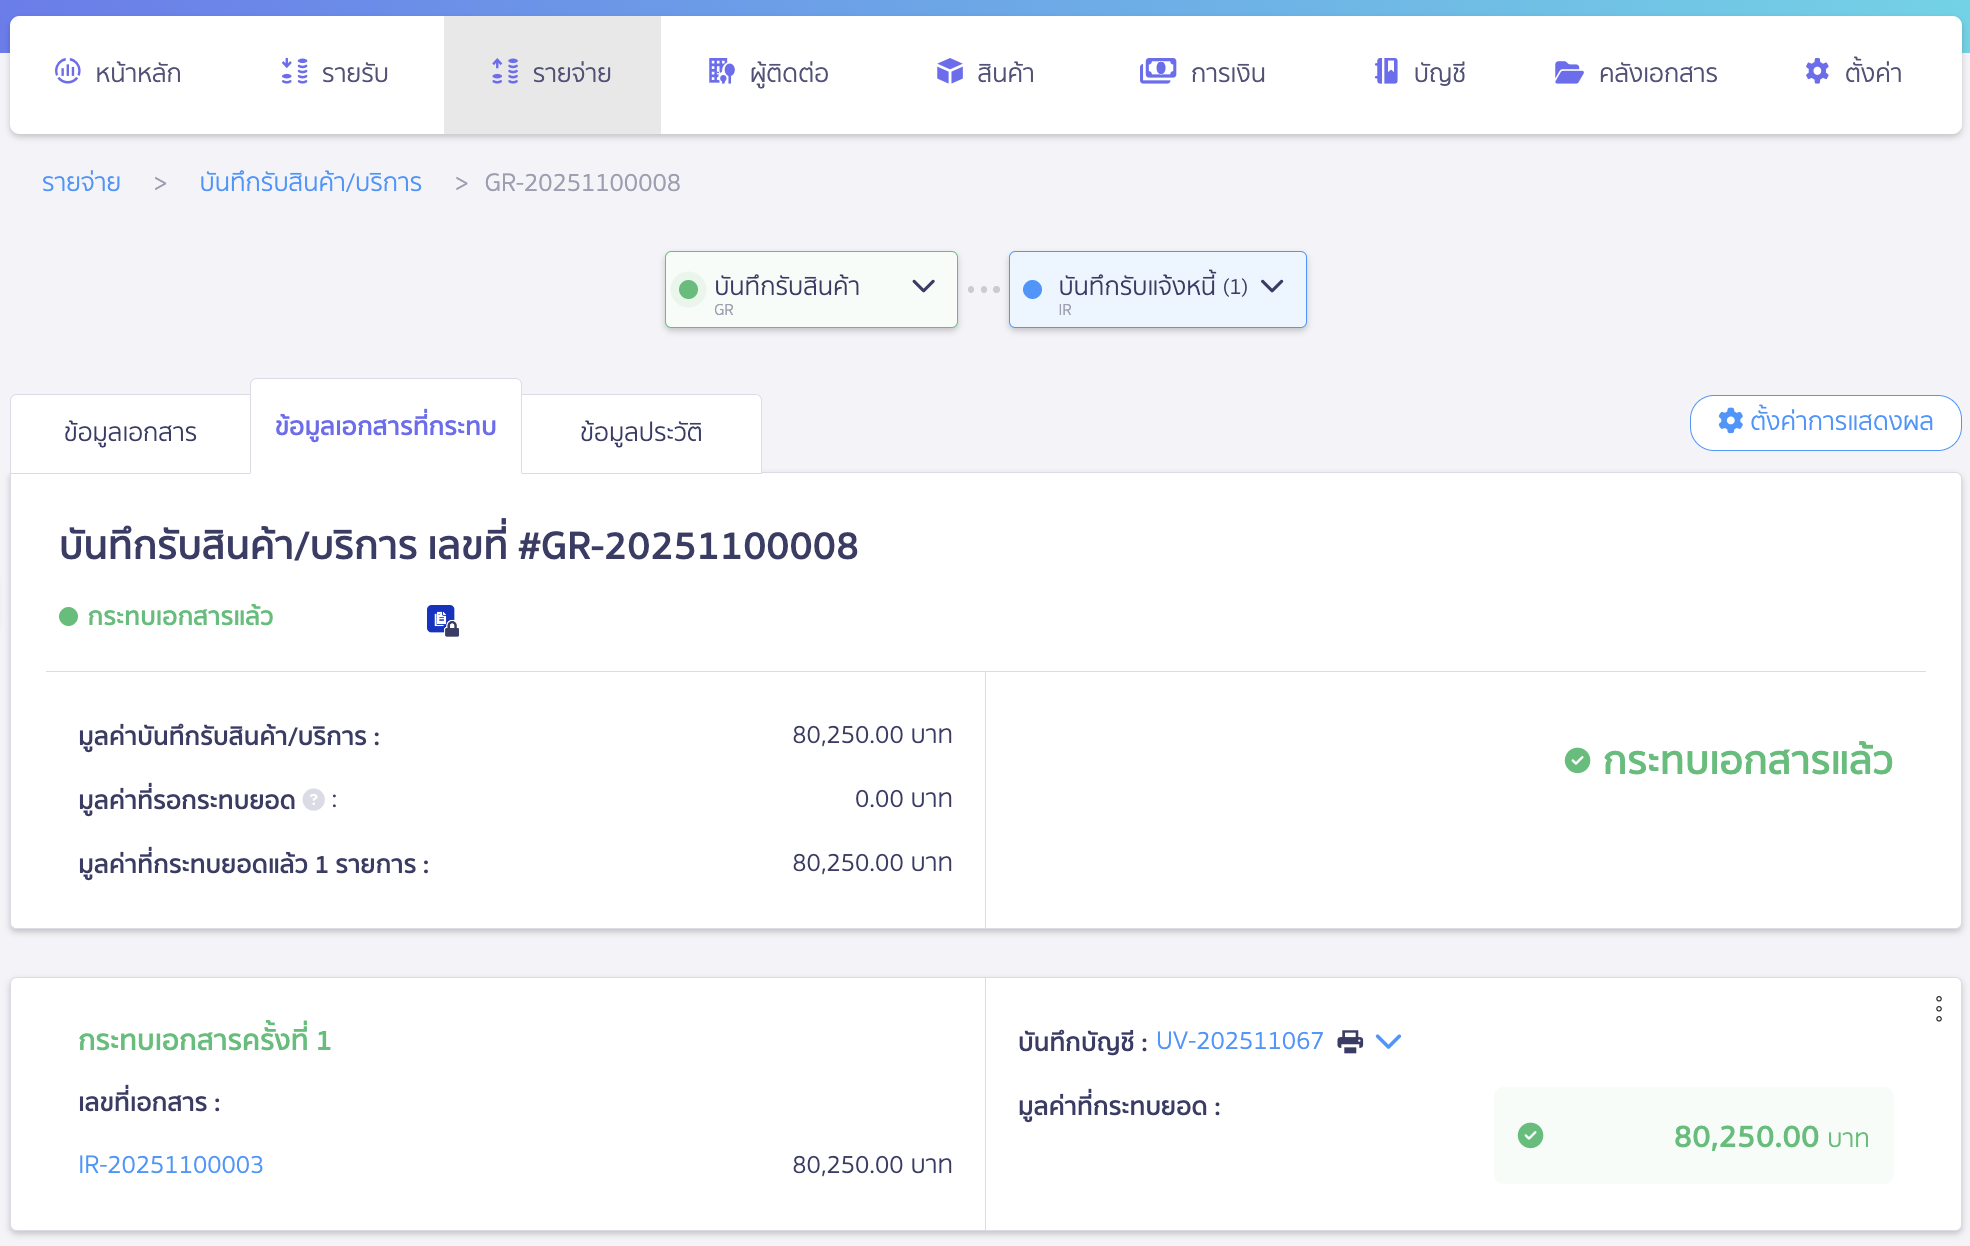
Task: Click the printer icon next to UV-202511067
Action: click(x=1349, y=1041)
